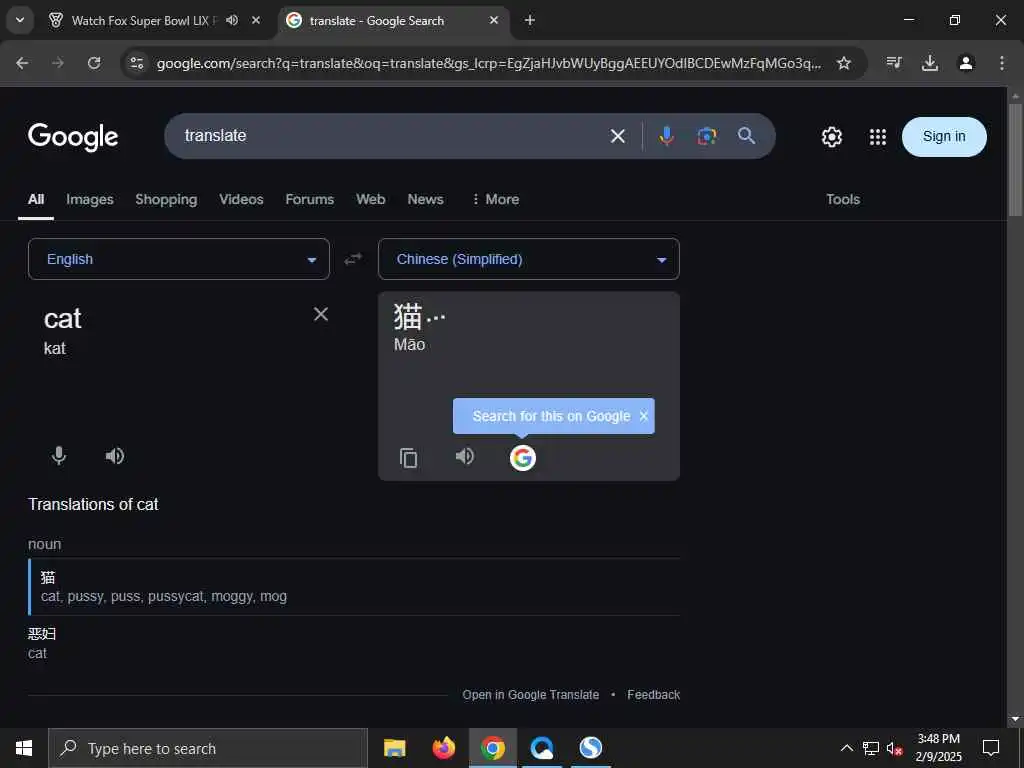
Task: Select the News tab
Action: [x=425, y=199]
